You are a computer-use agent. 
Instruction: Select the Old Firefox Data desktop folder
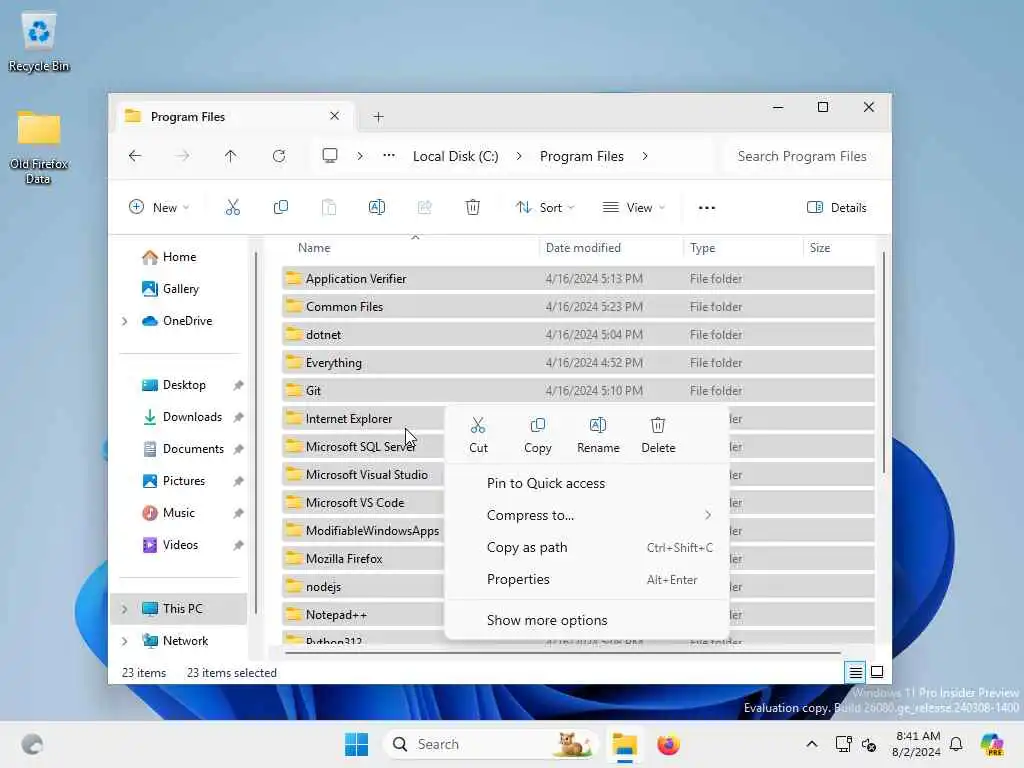coord(39,147)
